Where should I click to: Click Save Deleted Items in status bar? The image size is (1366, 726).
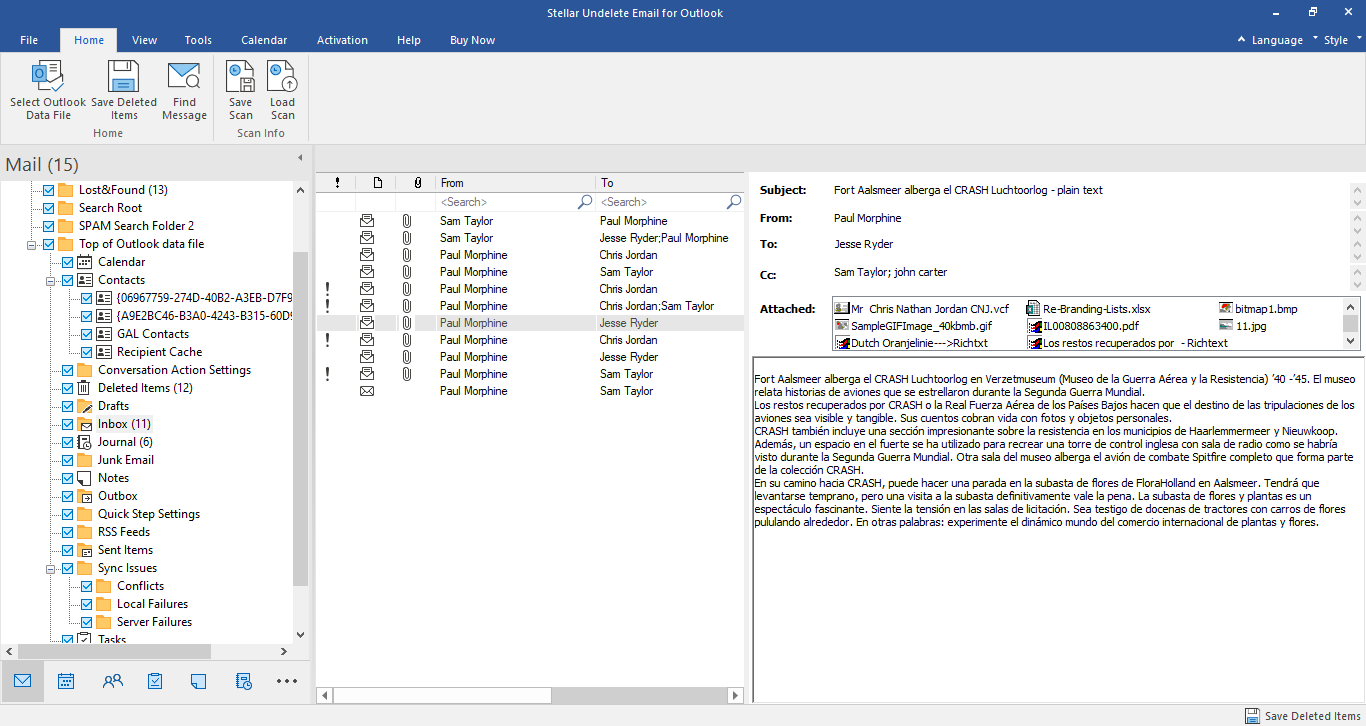(1303, 716)
